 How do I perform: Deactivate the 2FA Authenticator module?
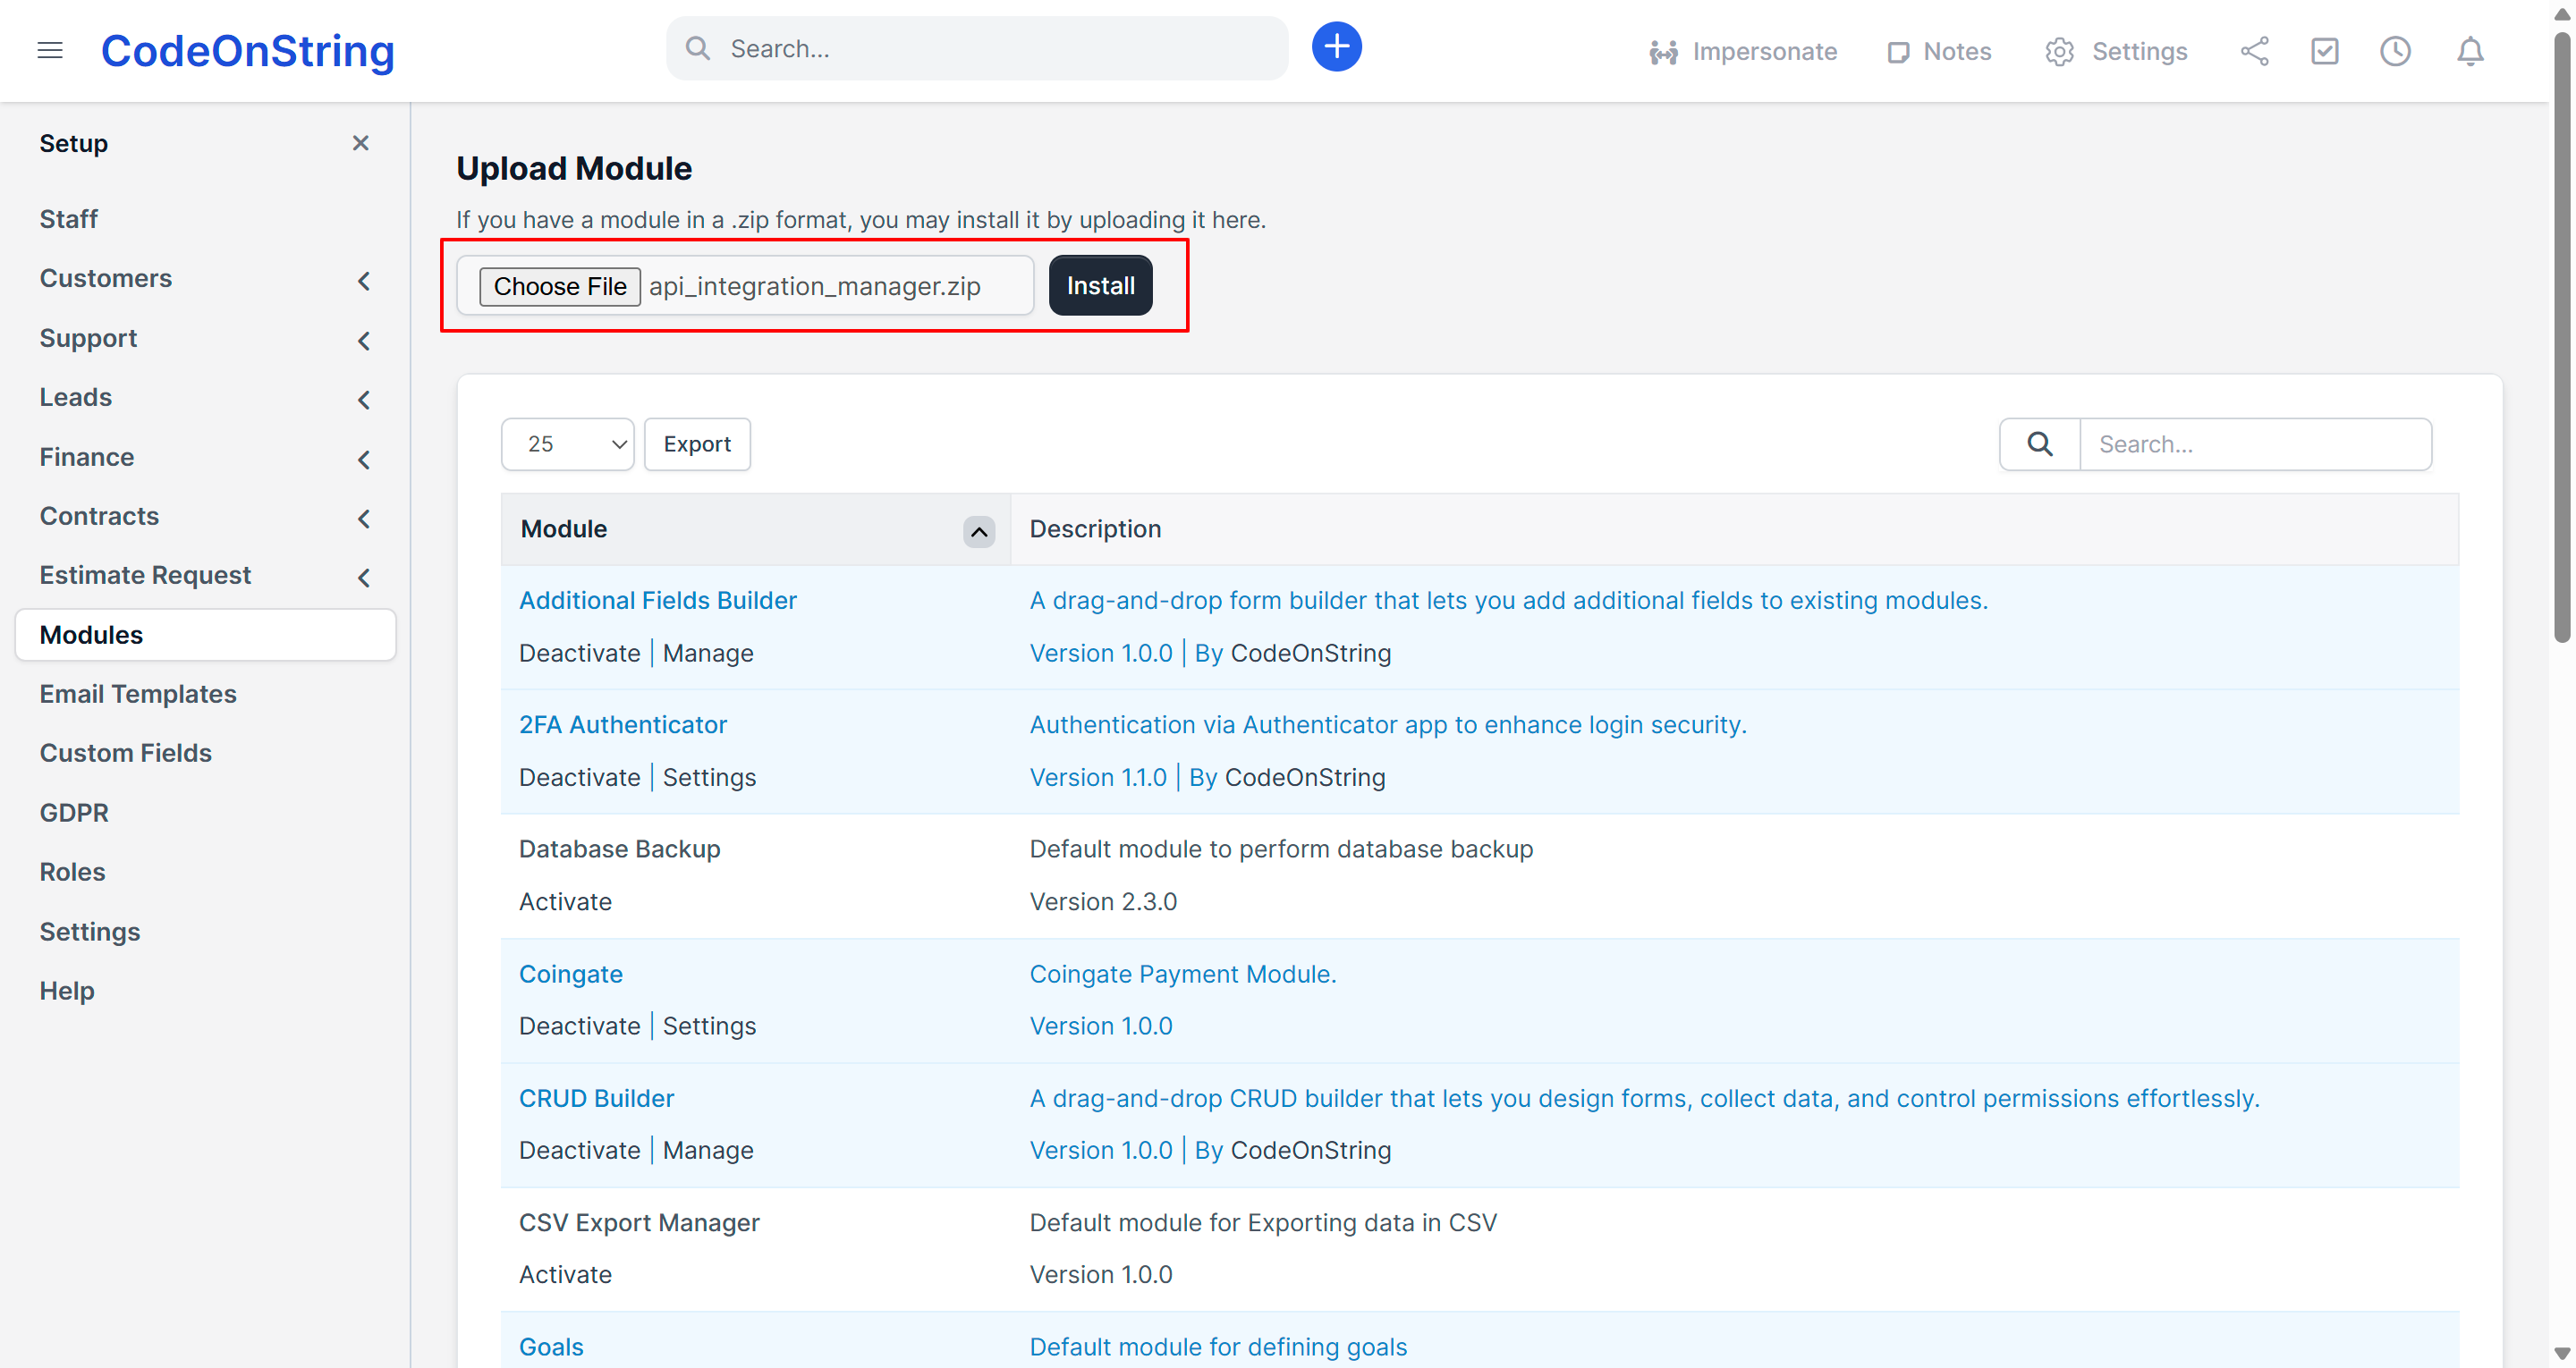point(579,777)
